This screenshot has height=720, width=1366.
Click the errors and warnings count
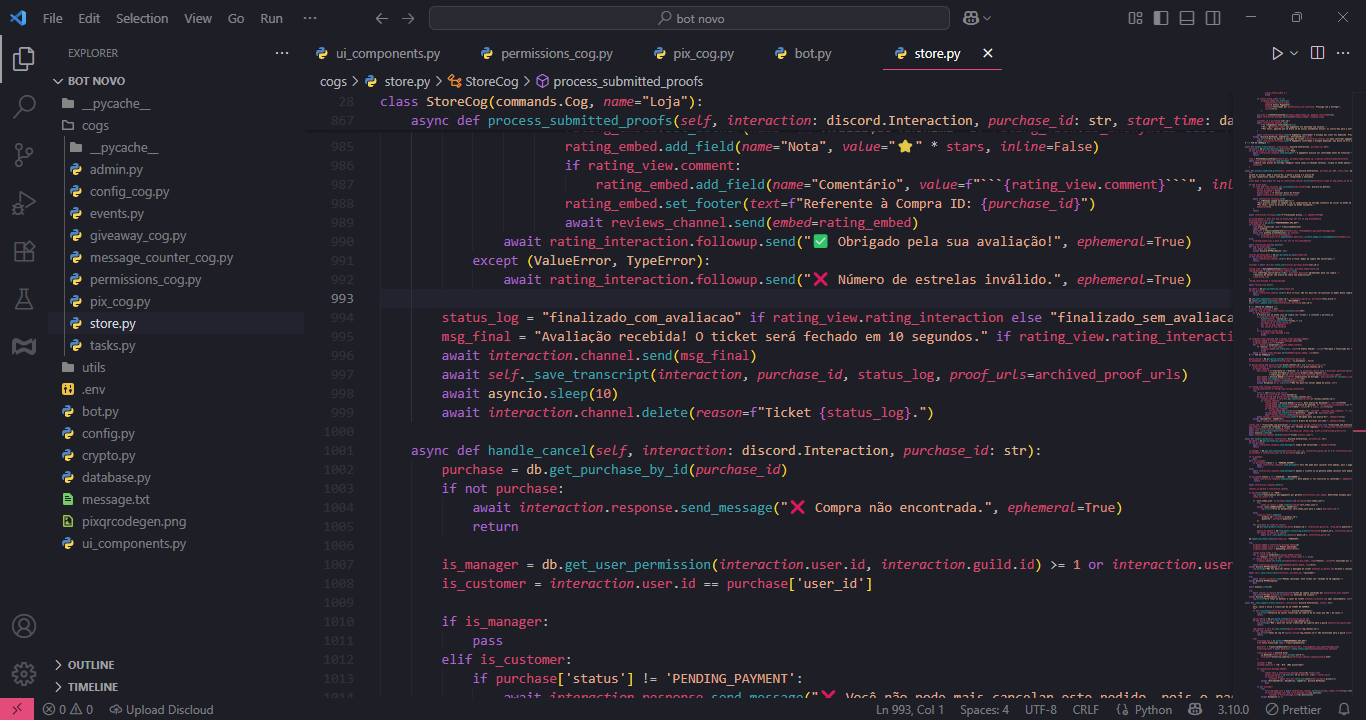[x=67, y=709]
